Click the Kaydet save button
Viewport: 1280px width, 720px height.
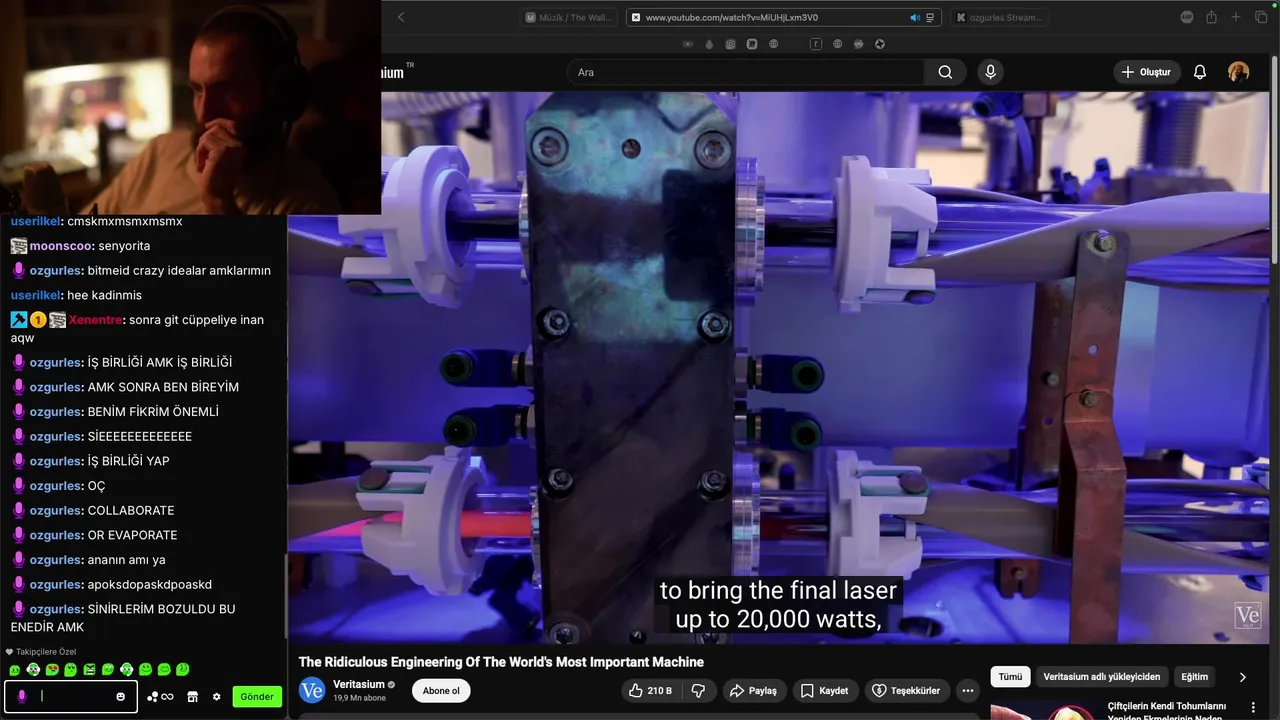(x=825, y=691)
